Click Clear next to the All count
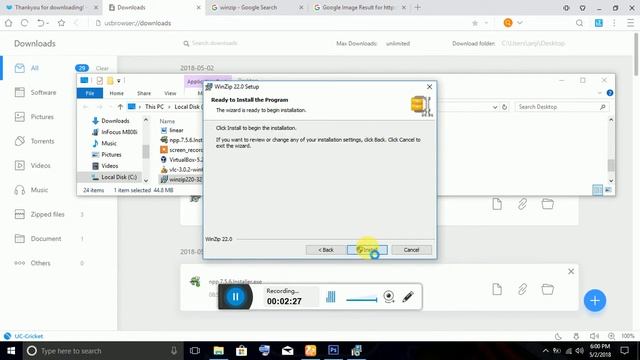 click(x=102, y=68)
